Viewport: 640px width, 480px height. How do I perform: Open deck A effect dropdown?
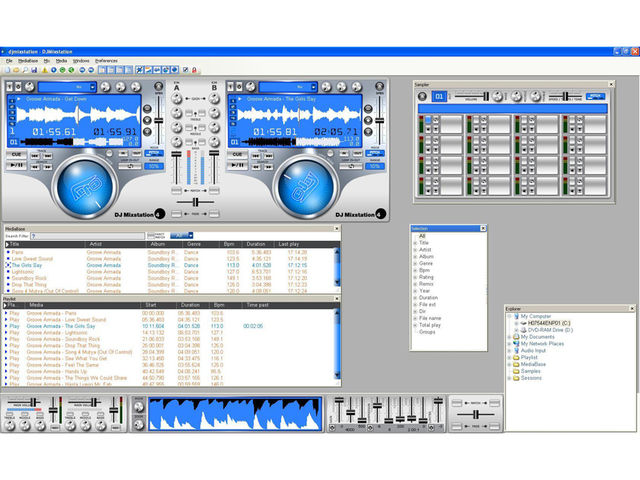pos(93,87)
